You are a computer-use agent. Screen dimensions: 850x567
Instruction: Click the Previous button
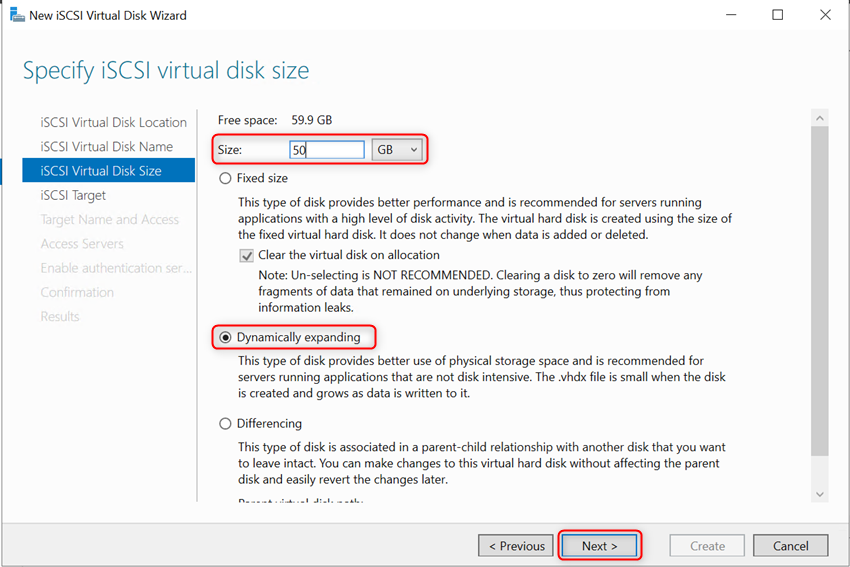coord(516,546)
